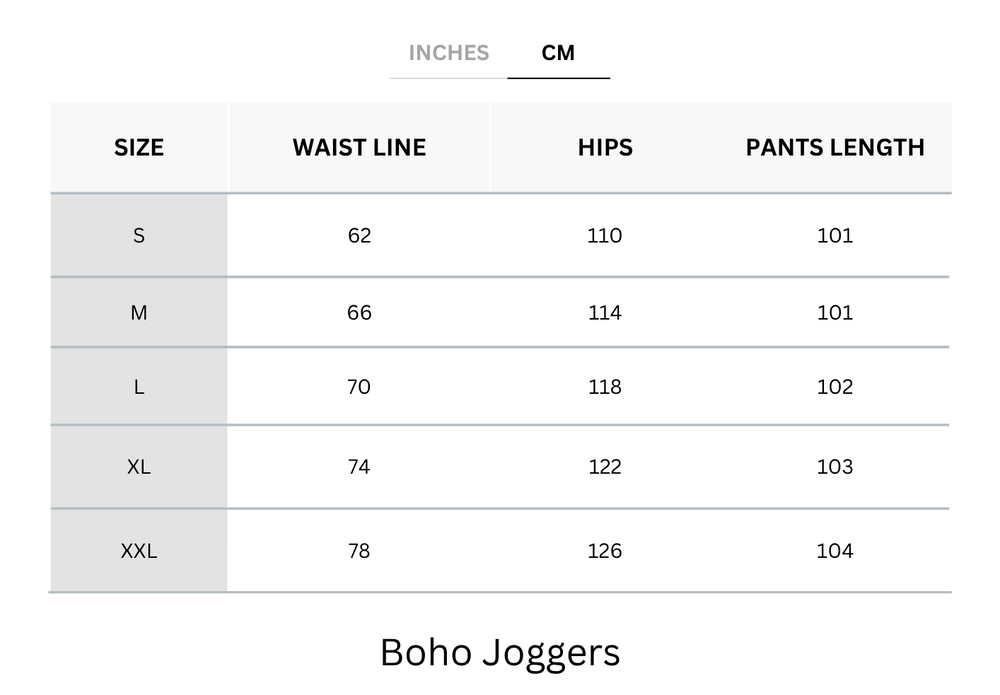This screenshot has height=695, width=1000.
Task: Click the HIPS column header
Action: click(x=605, y=148)
